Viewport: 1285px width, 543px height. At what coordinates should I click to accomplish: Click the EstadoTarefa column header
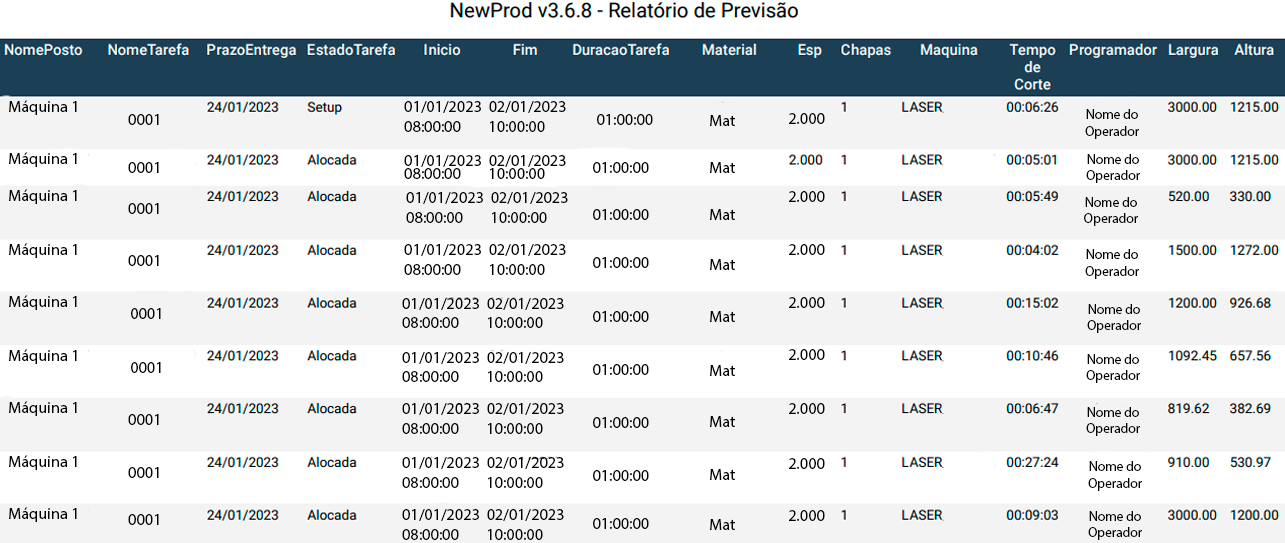[351, 50]
